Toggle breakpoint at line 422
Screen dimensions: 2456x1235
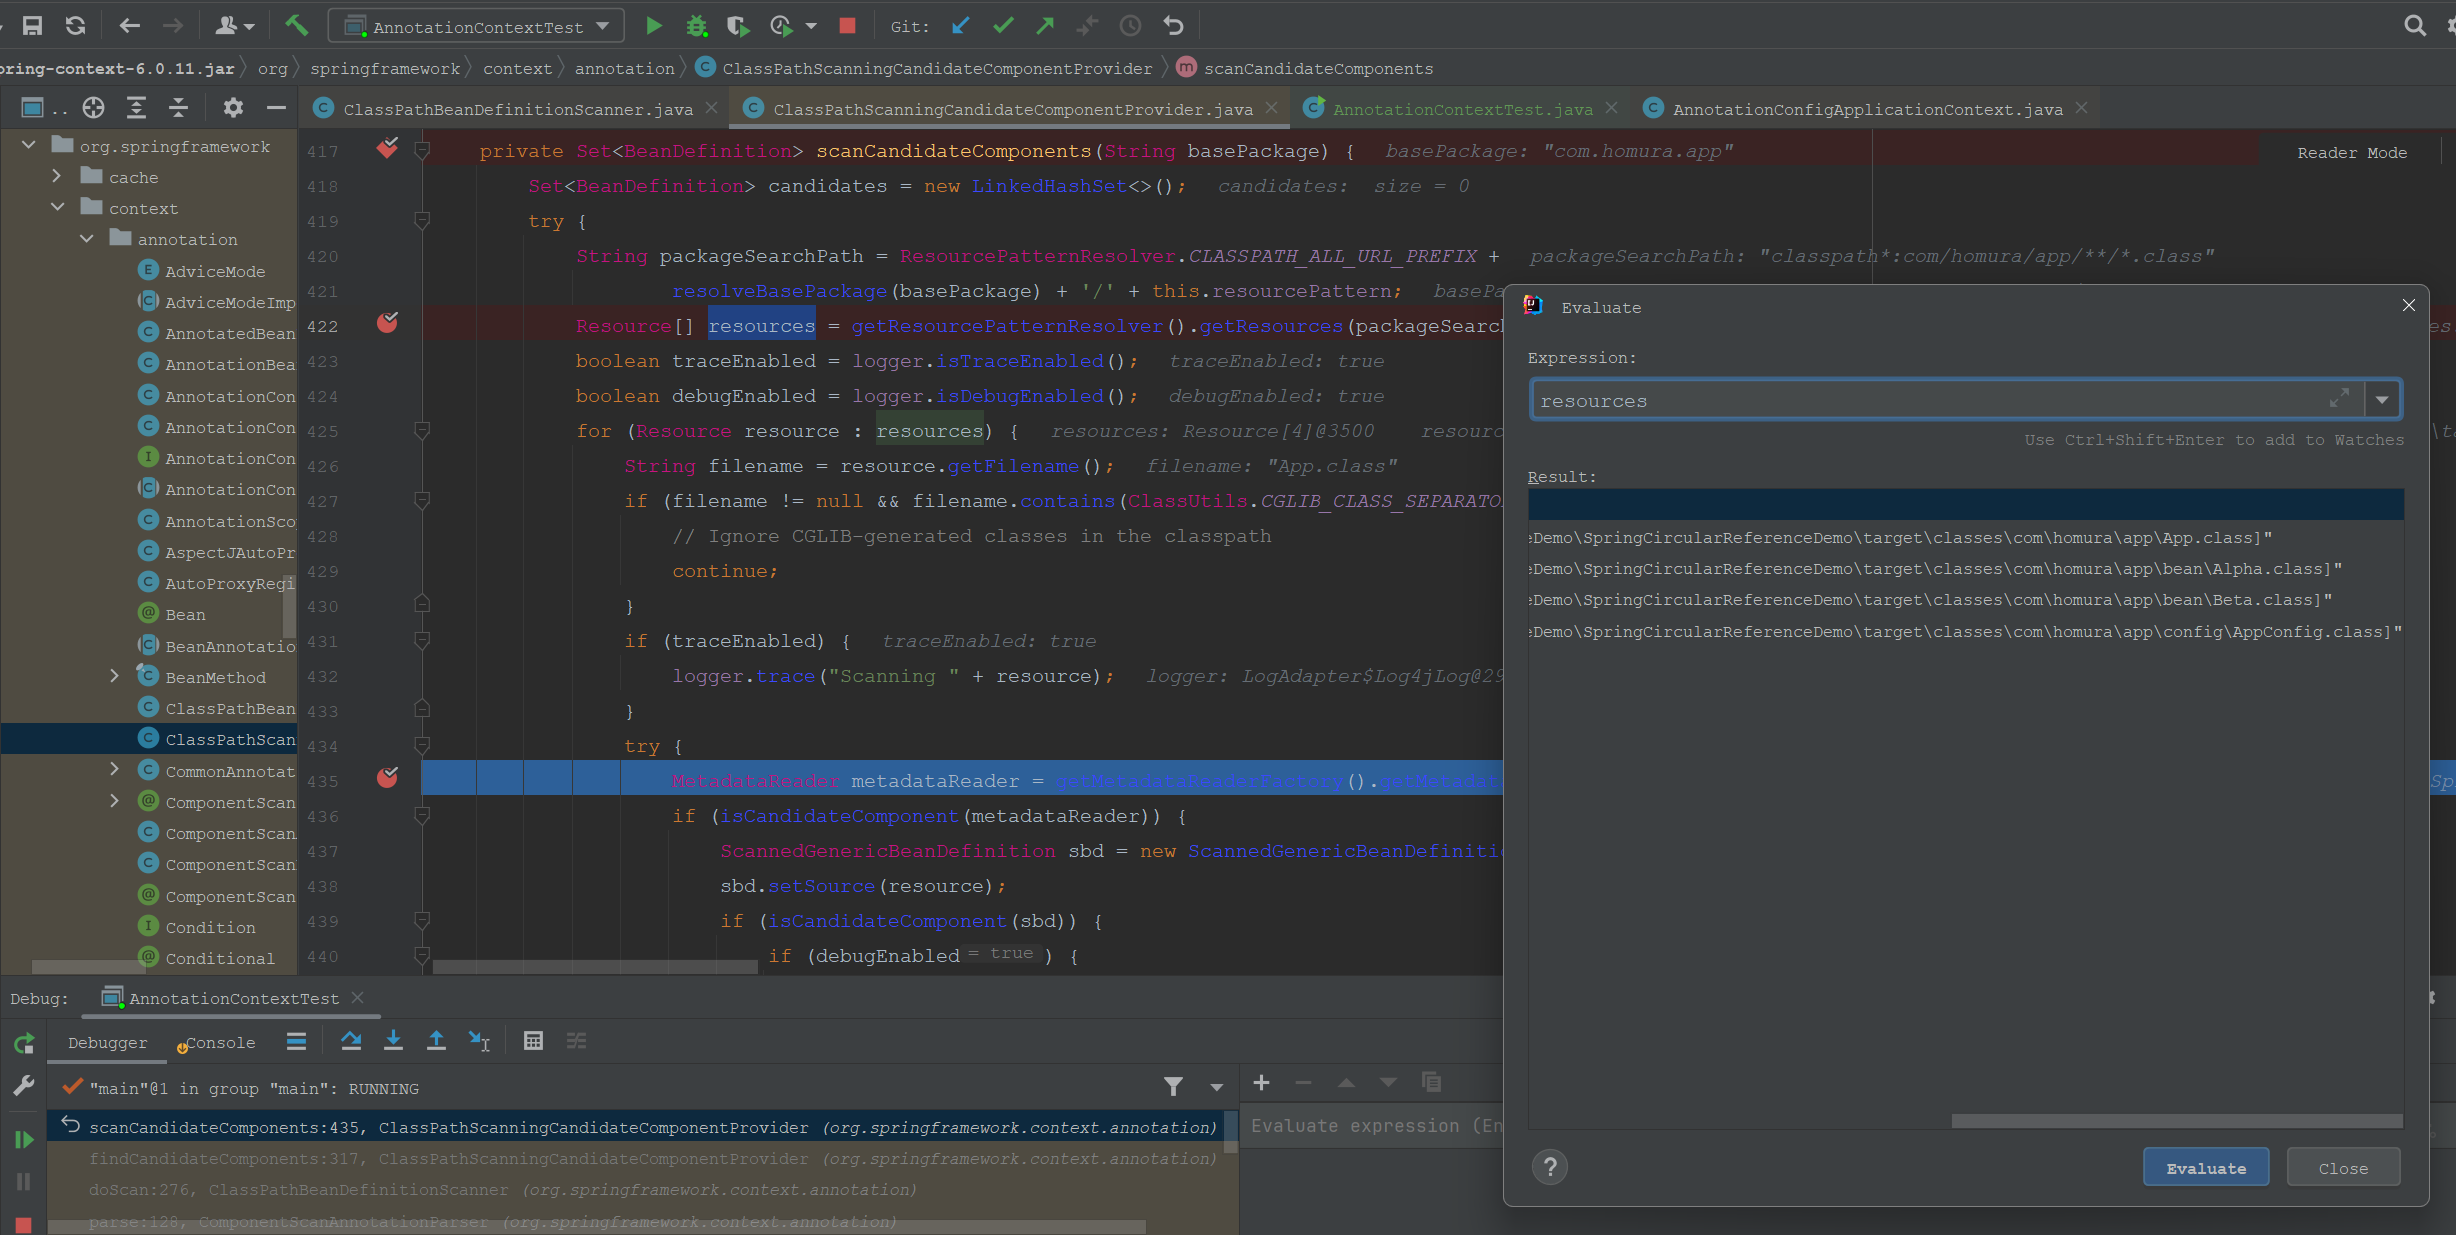tap(387, 323)
